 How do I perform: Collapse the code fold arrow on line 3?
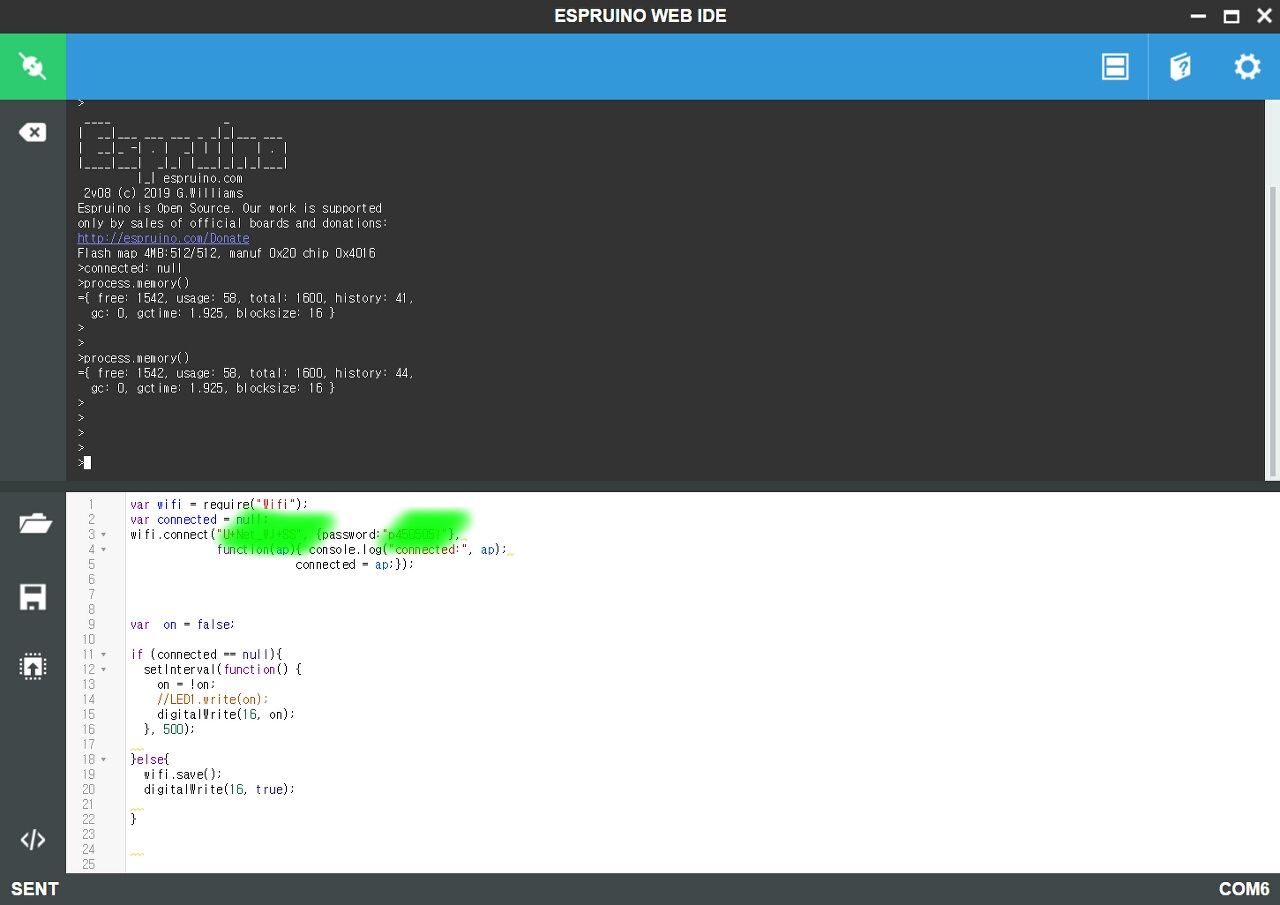point(103,535)
